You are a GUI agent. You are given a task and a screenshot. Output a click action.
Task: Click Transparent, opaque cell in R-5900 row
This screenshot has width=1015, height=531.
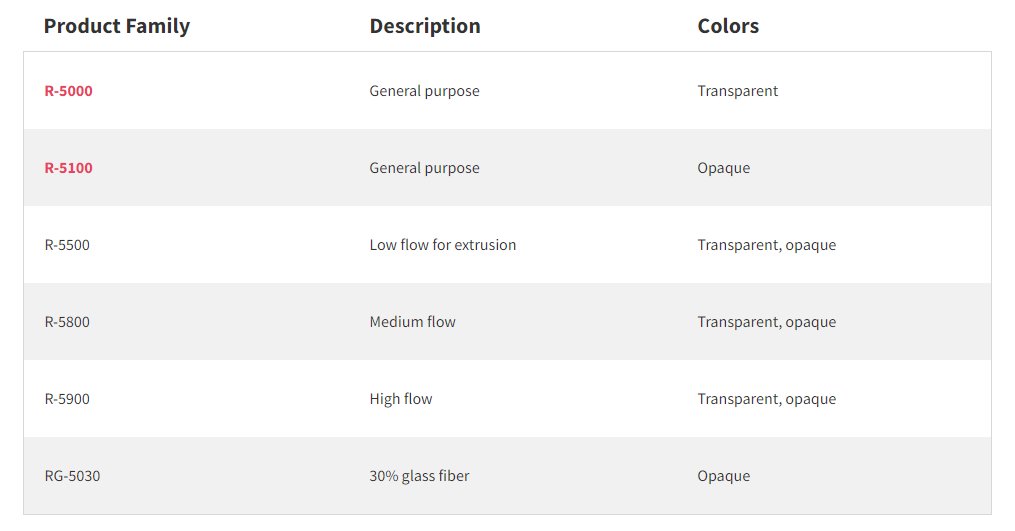767,400
